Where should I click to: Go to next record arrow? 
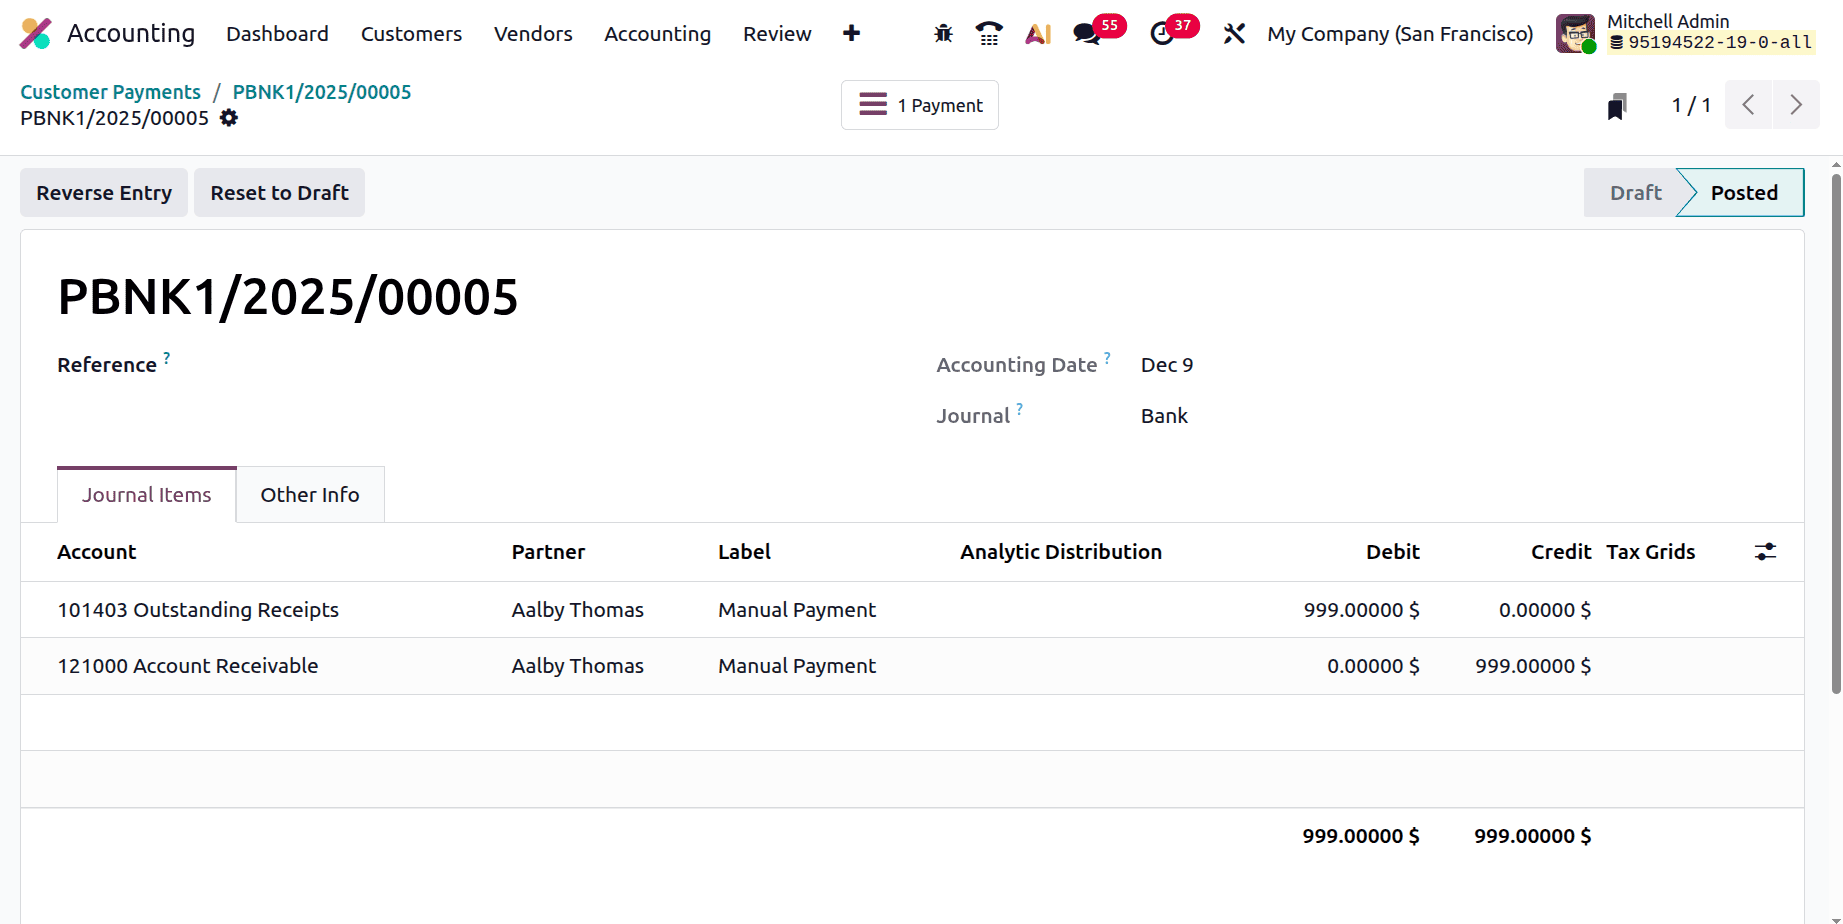pos(1796,105)
